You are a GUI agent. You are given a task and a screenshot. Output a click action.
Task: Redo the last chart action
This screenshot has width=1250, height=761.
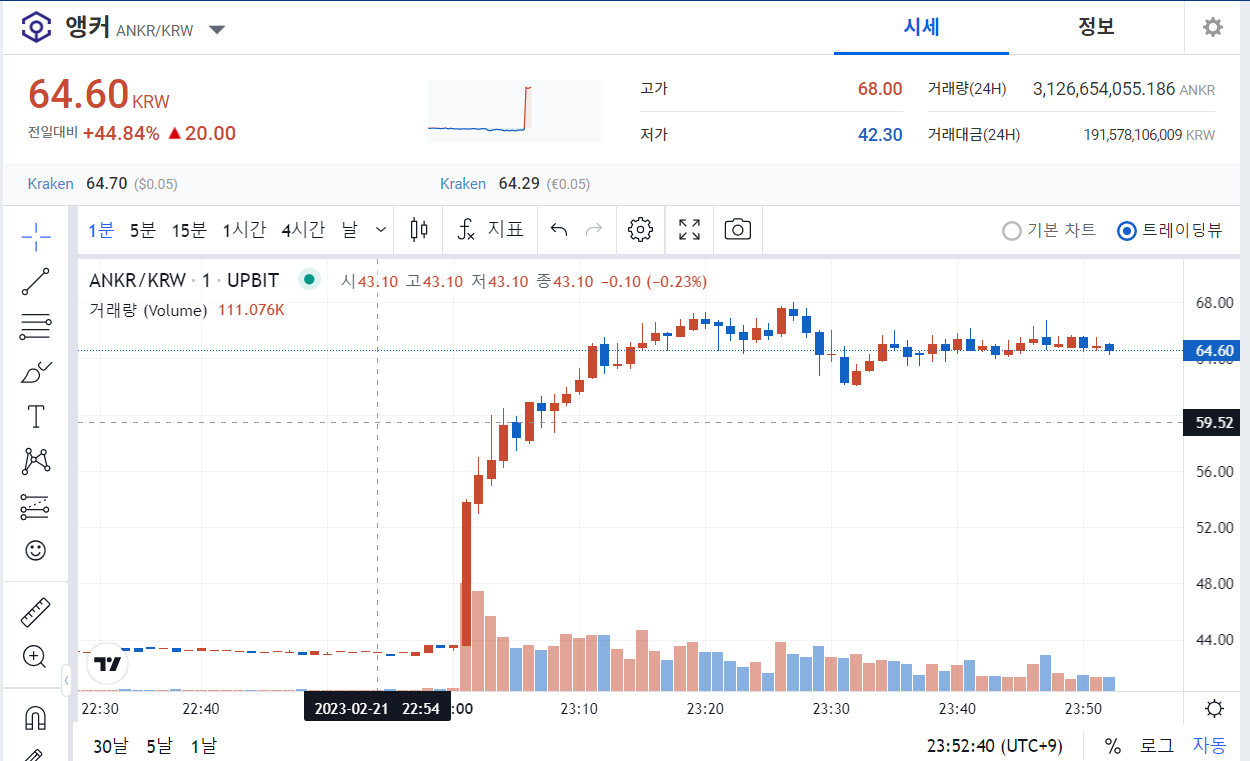pos(594,230)
